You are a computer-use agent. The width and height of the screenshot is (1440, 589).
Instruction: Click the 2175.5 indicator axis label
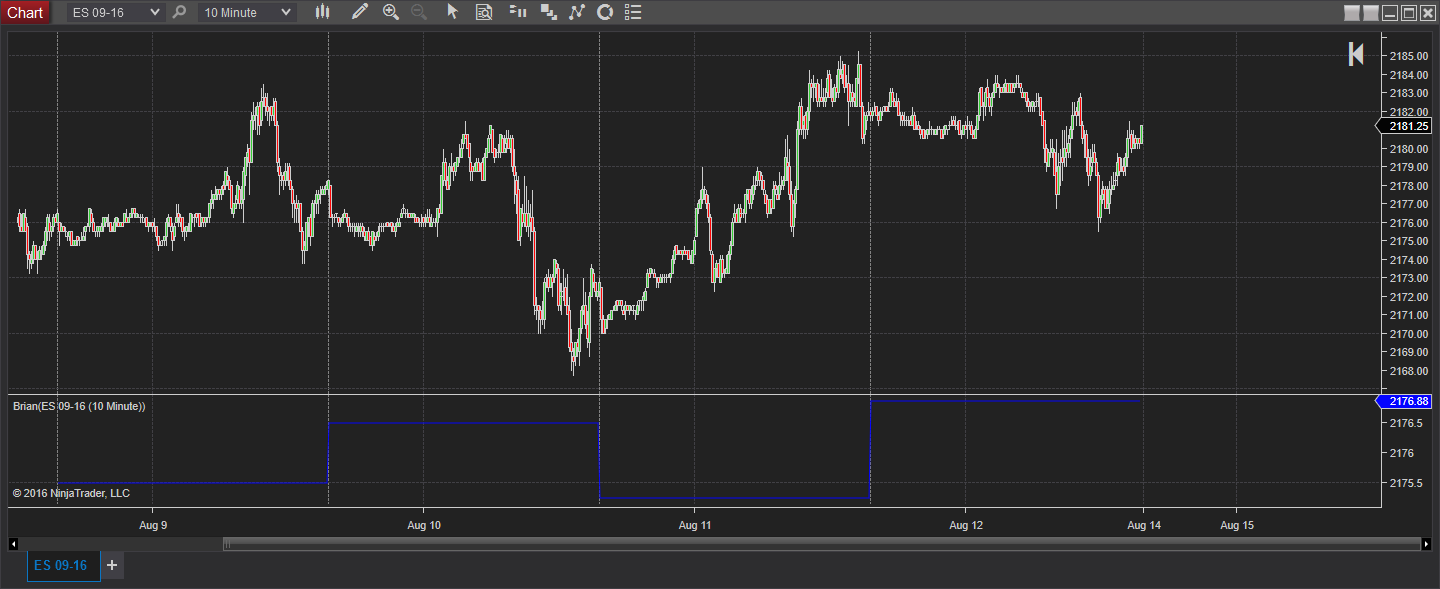(1405, 482)
